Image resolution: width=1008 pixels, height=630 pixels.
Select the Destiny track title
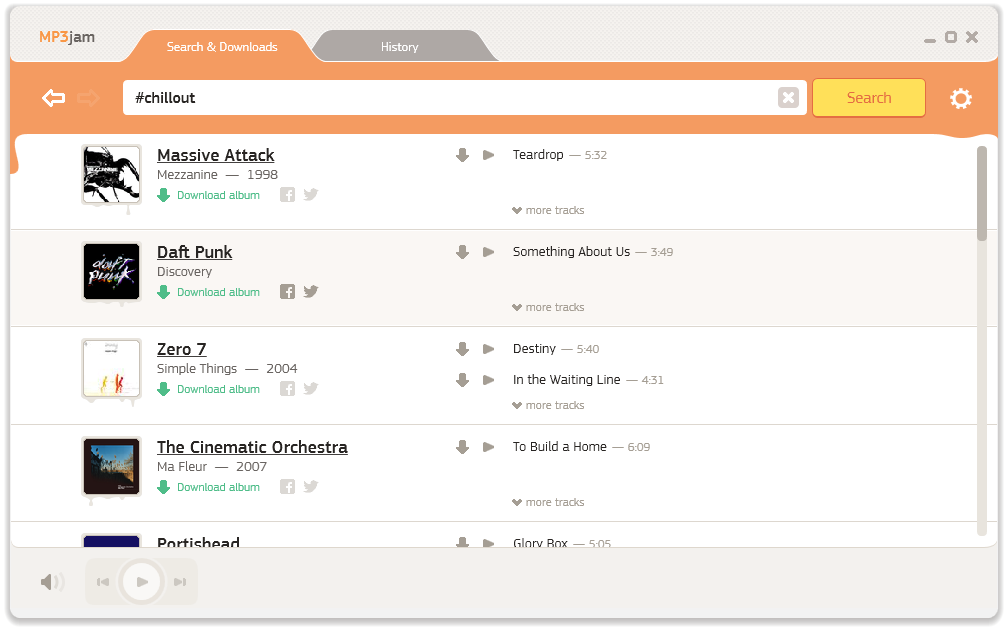(534, 348)
